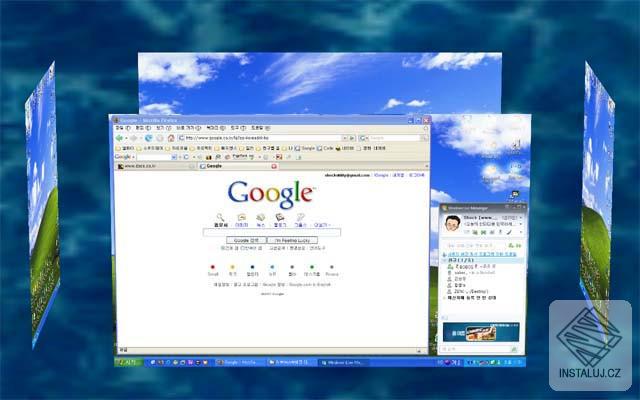Click the Messenger contact search field
The image size is (640, 400).
pos(476,246)
